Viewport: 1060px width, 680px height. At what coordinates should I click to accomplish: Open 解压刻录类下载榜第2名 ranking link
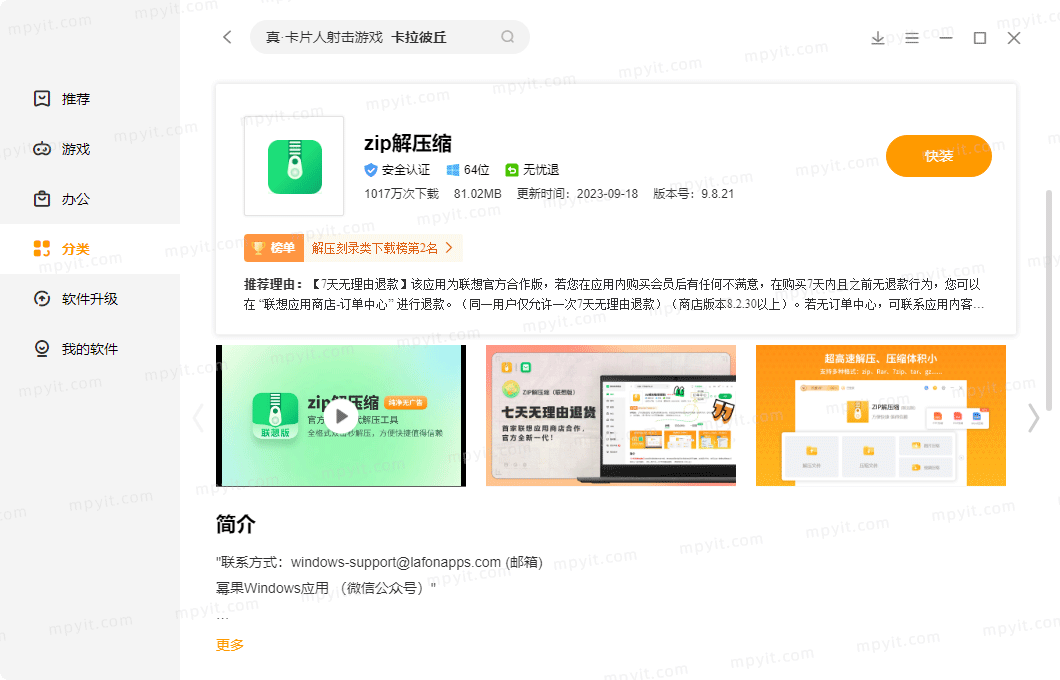[375, 248]
